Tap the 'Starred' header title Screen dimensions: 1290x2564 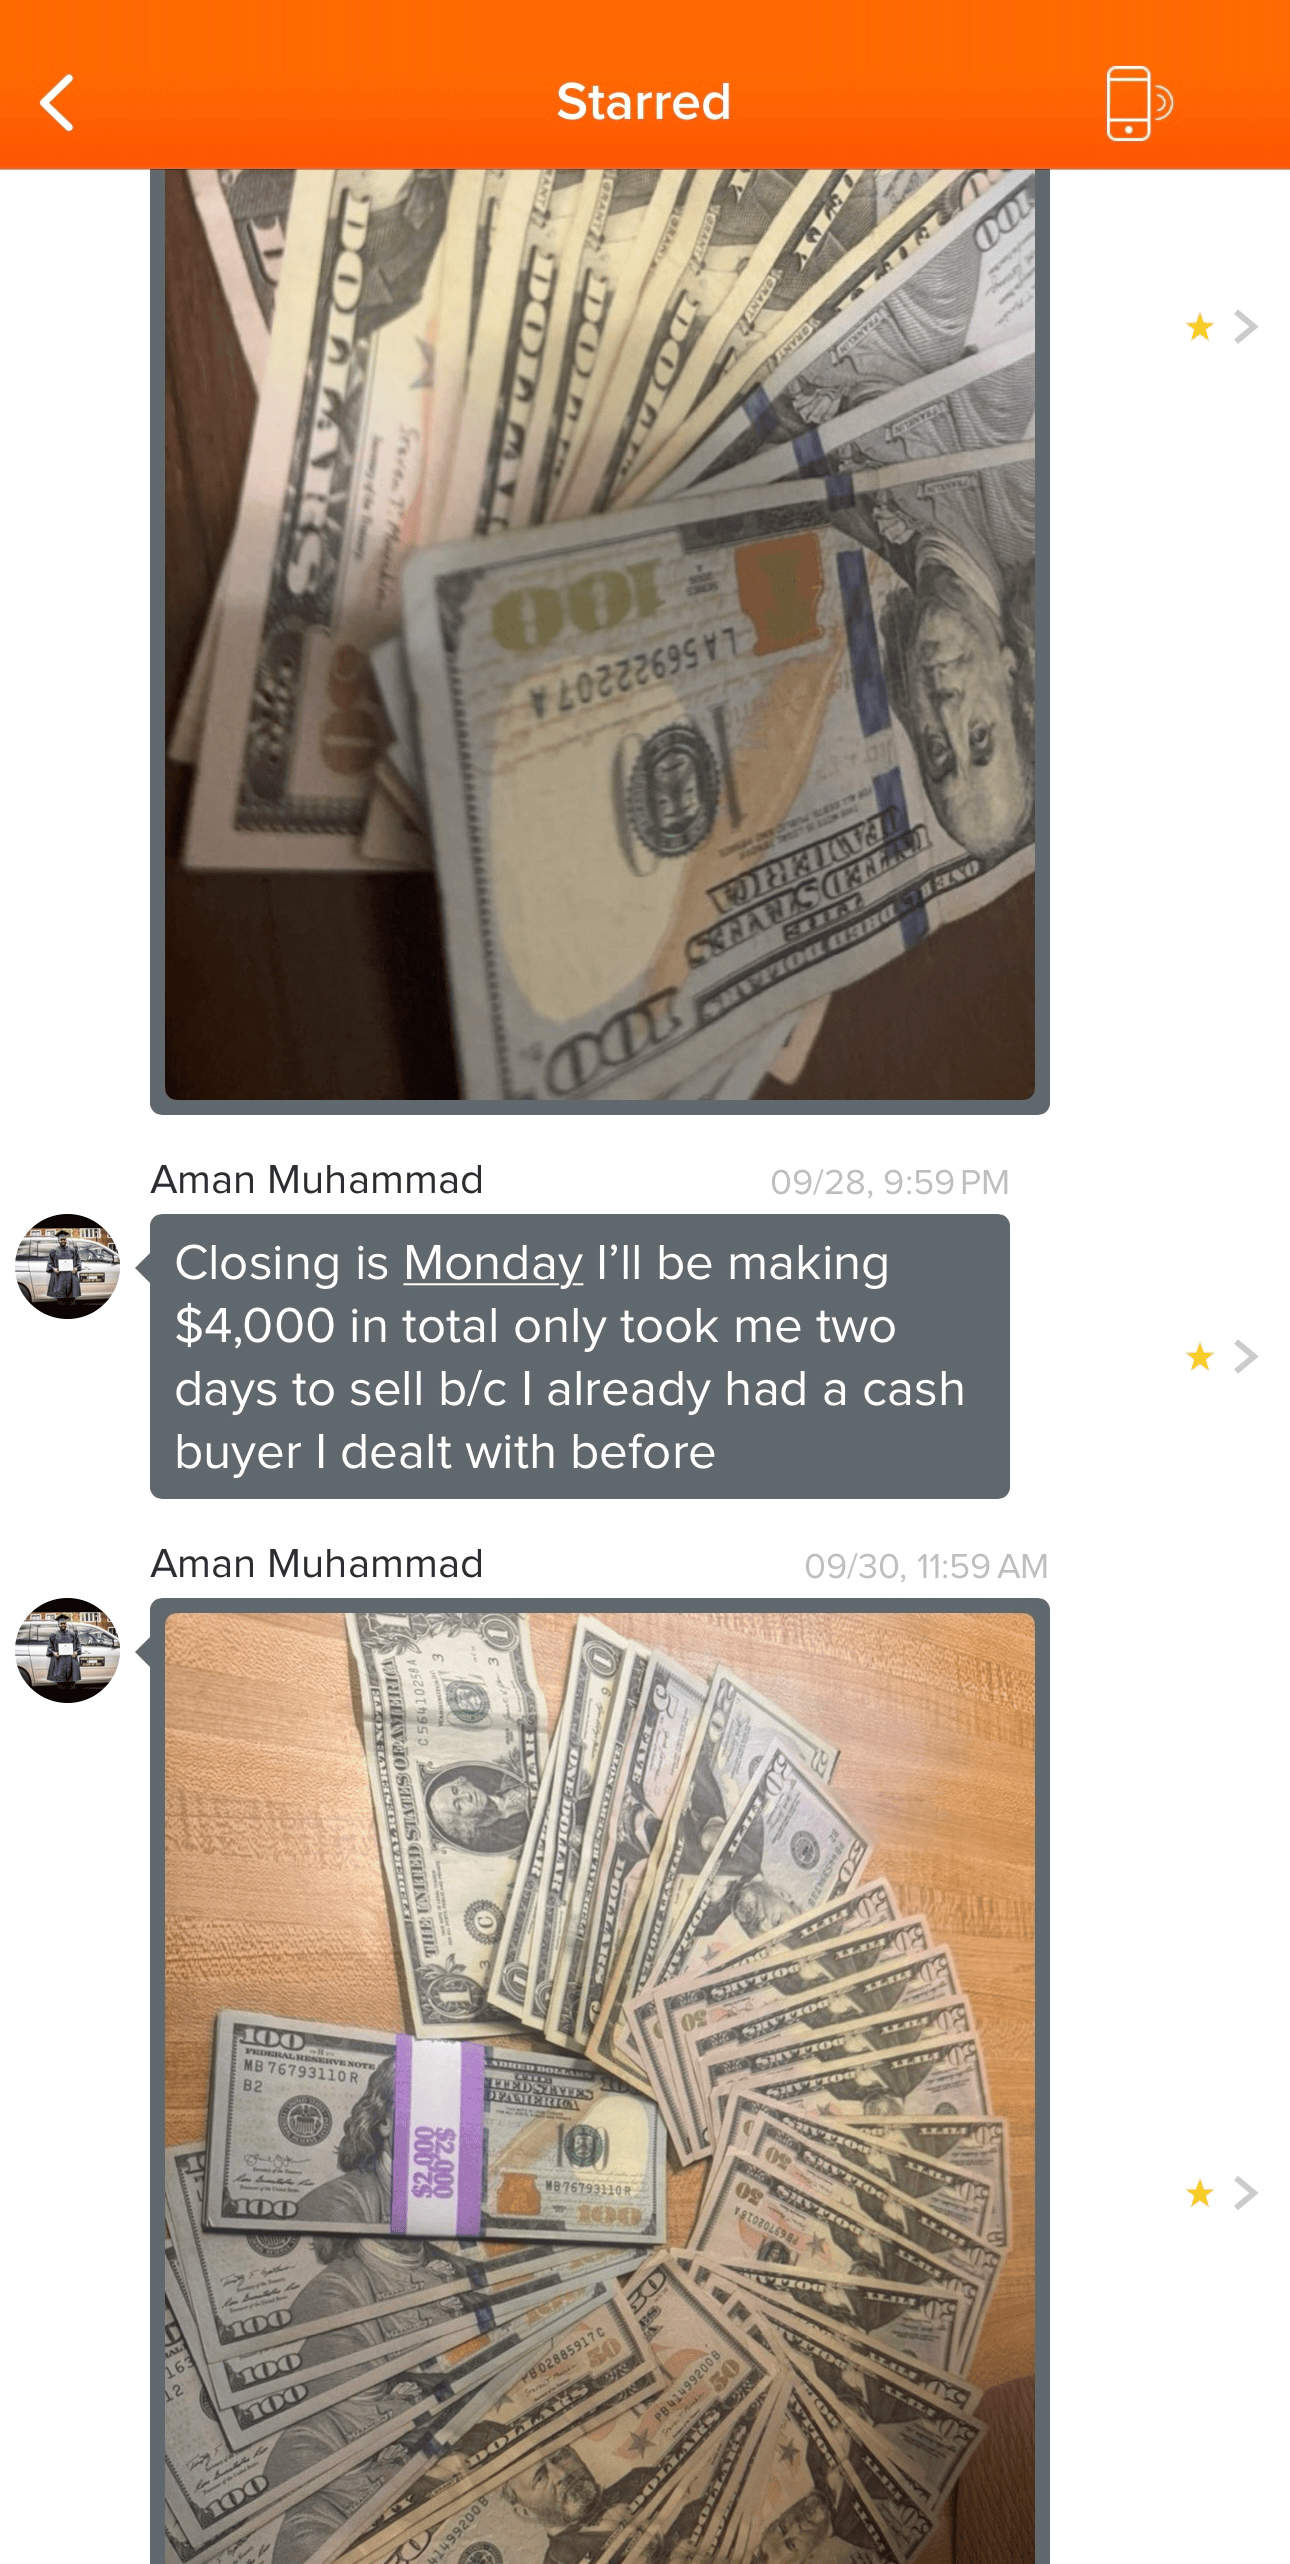point(644,102)
